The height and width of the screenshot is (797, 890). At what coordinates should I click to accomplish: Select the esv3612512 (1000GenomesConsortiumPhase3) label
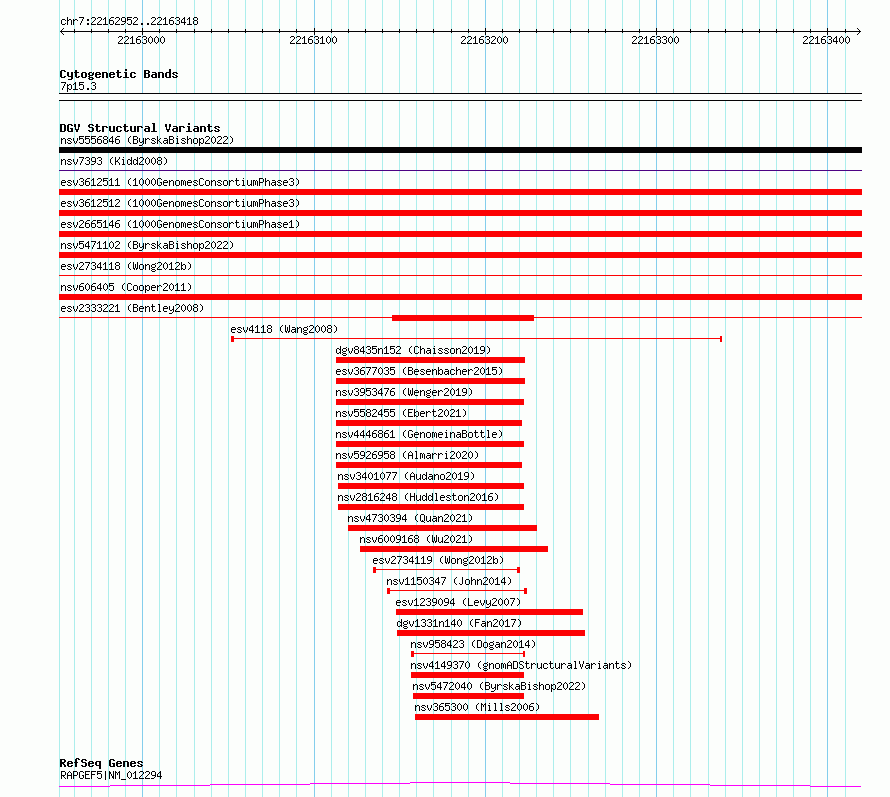point(180,203)
